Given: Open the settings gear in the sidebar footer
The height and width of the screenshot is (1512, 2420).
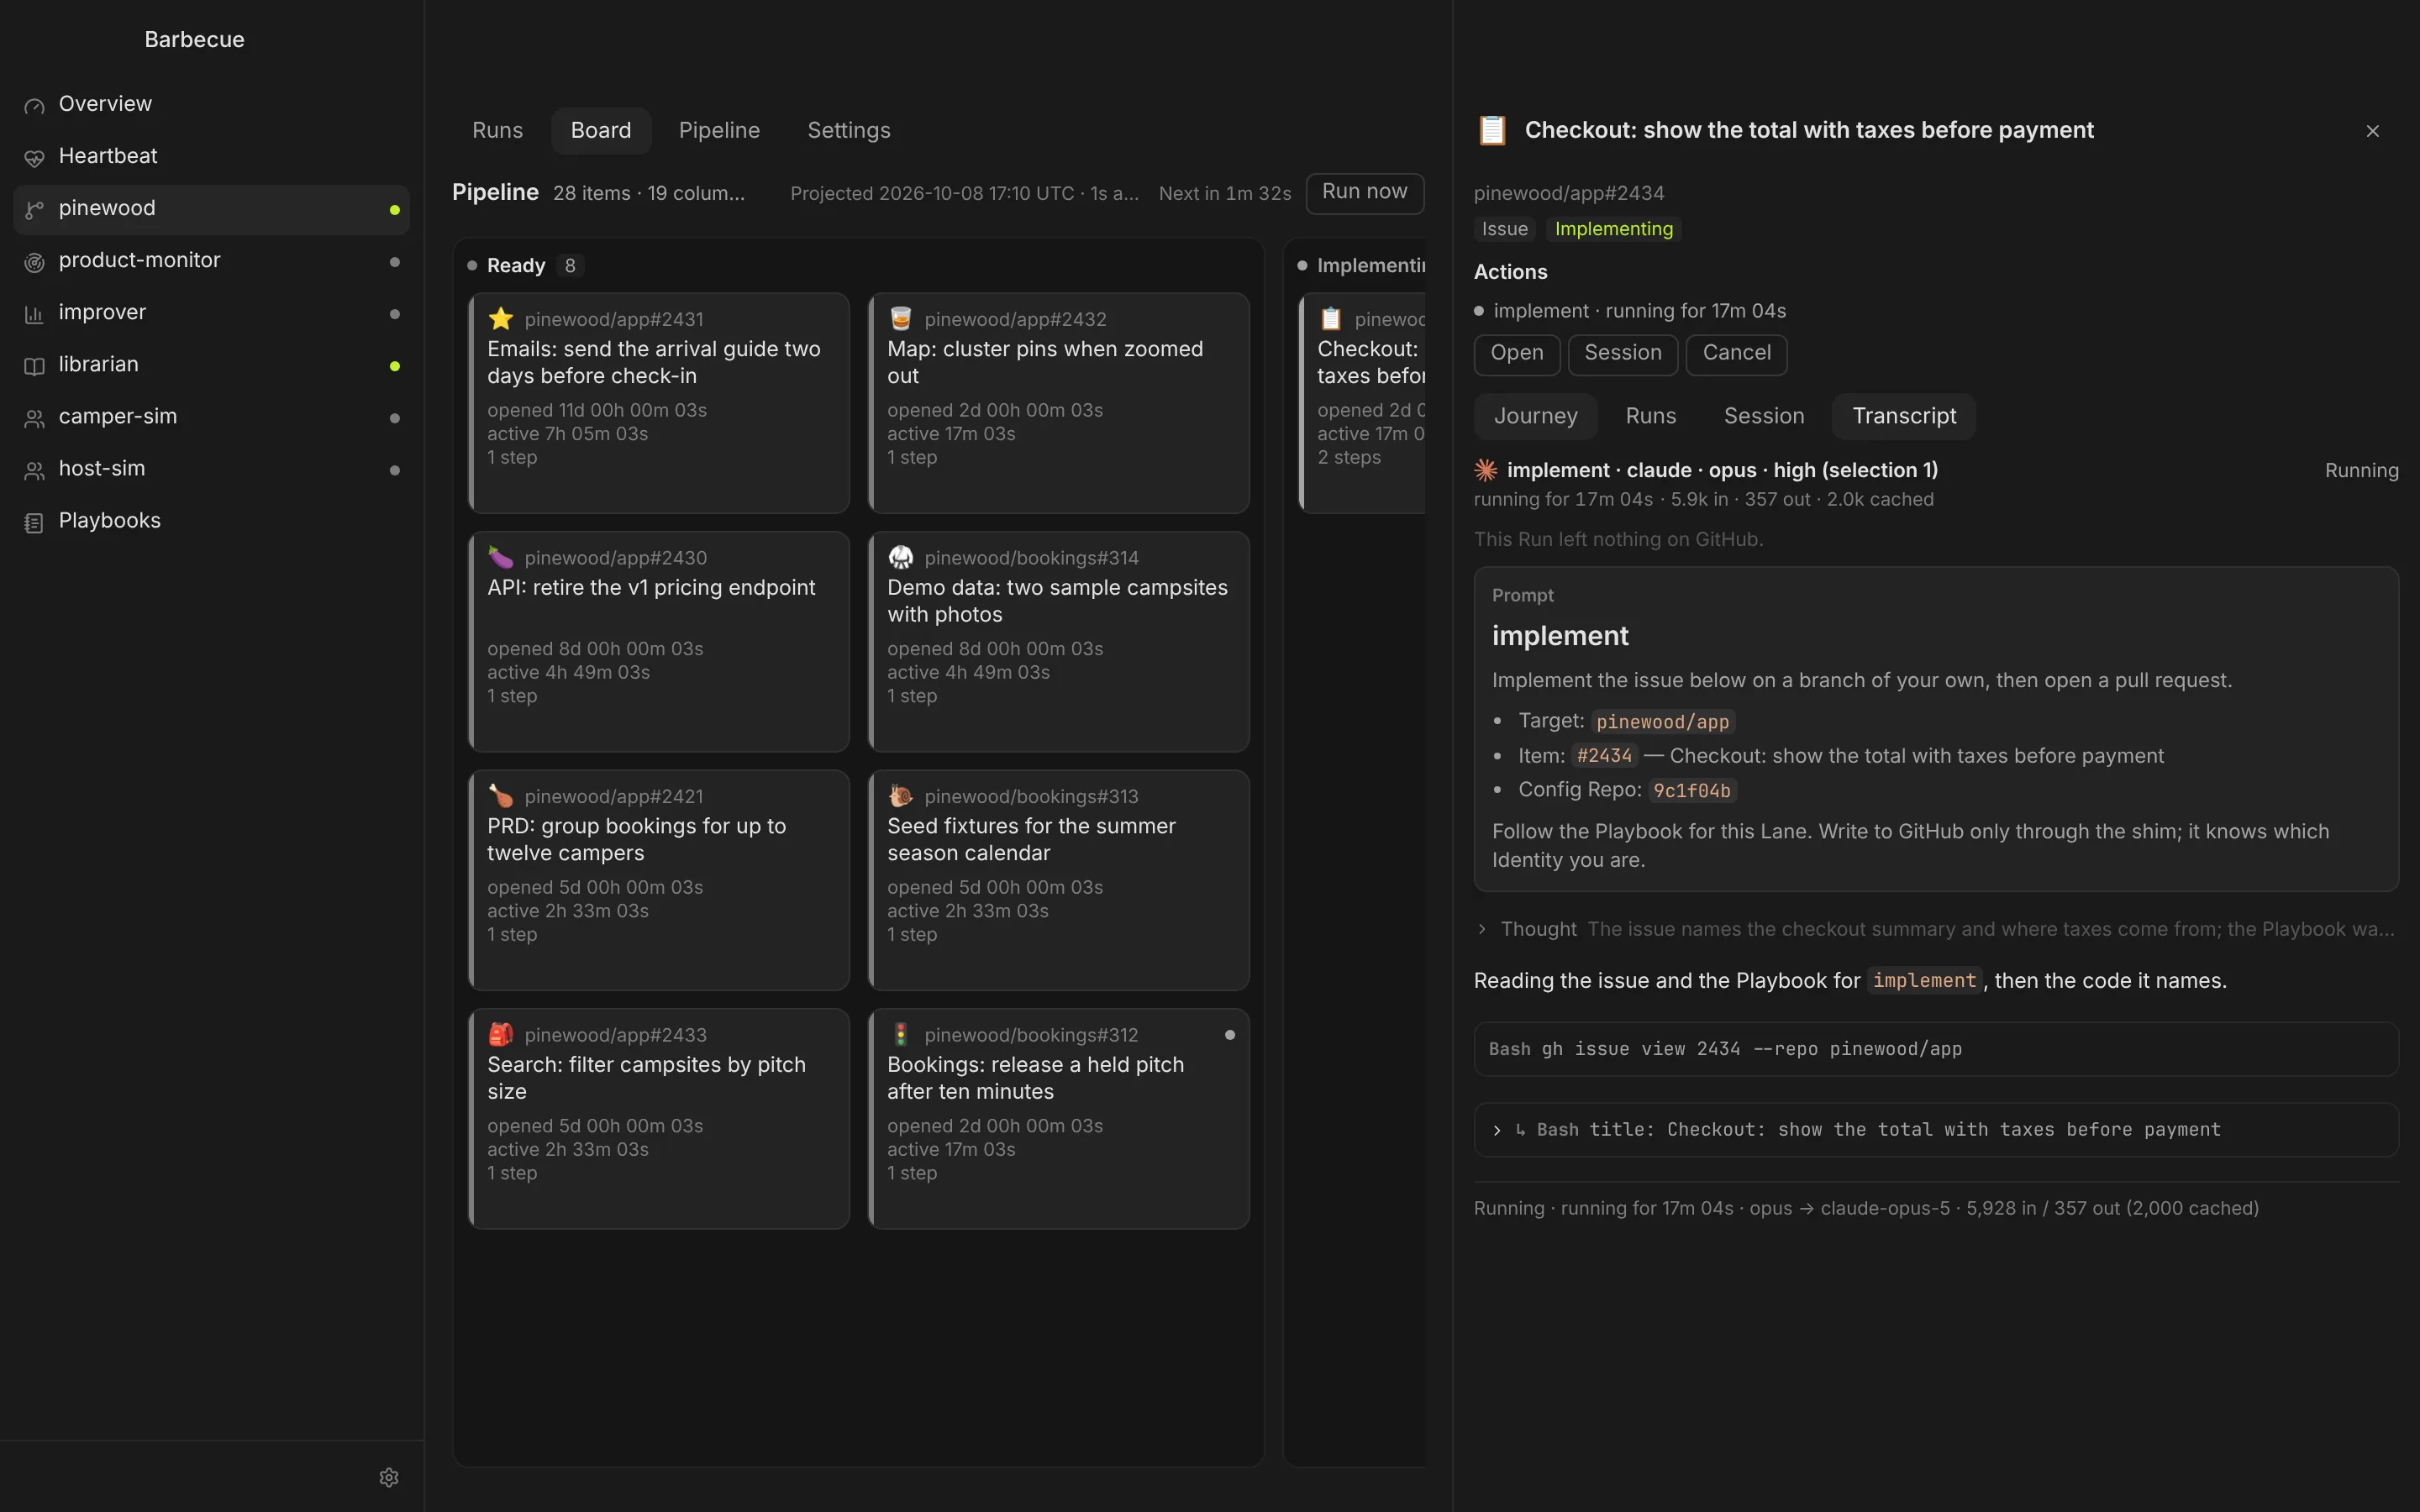Looking at the screenshot, I should tap(389, 1477).
